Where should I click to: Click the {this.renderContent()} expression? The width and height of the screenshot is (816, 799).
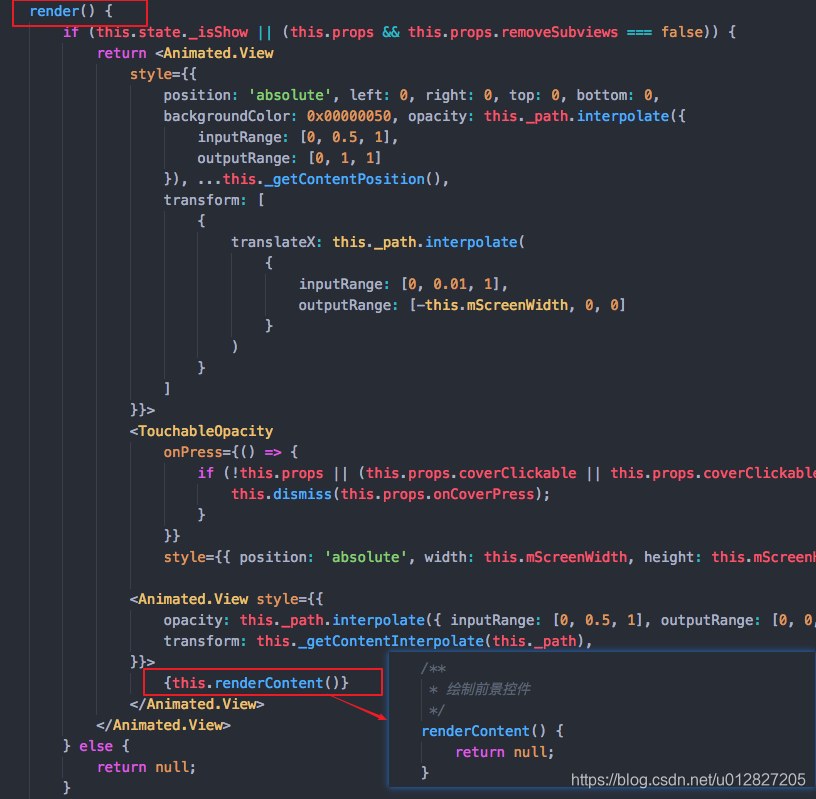(256, 683)
